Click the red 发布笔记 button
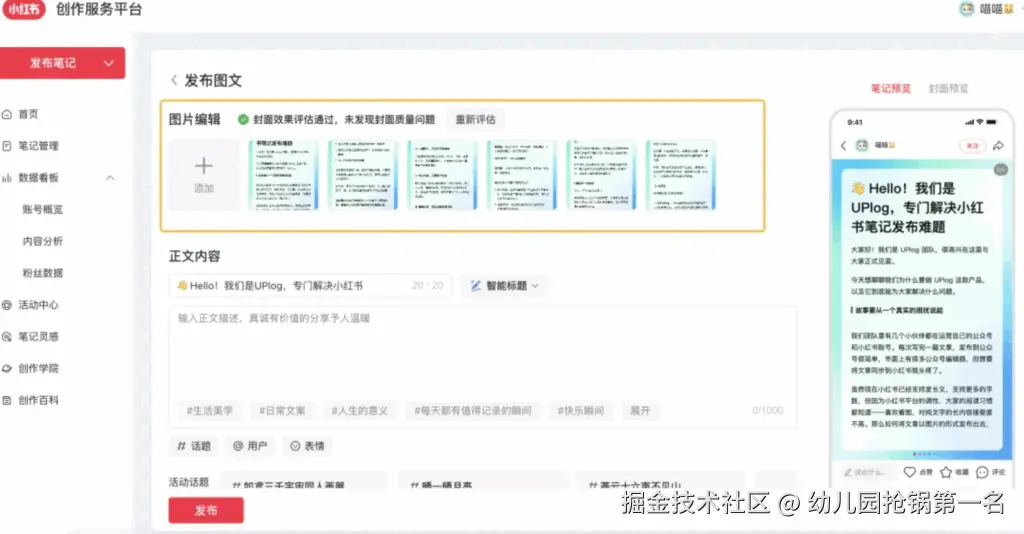The height and width of the screenshot is (534, 1024). tap(62, 63)
